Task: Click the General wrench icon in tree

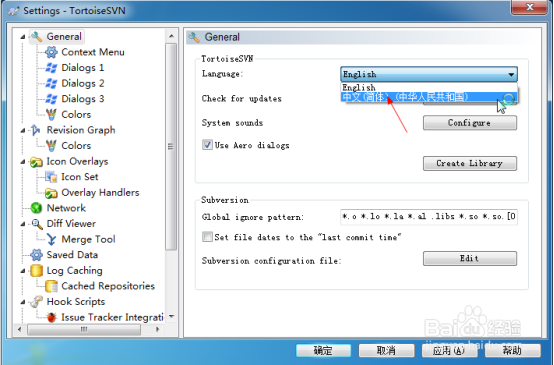Action: [36, 36]
